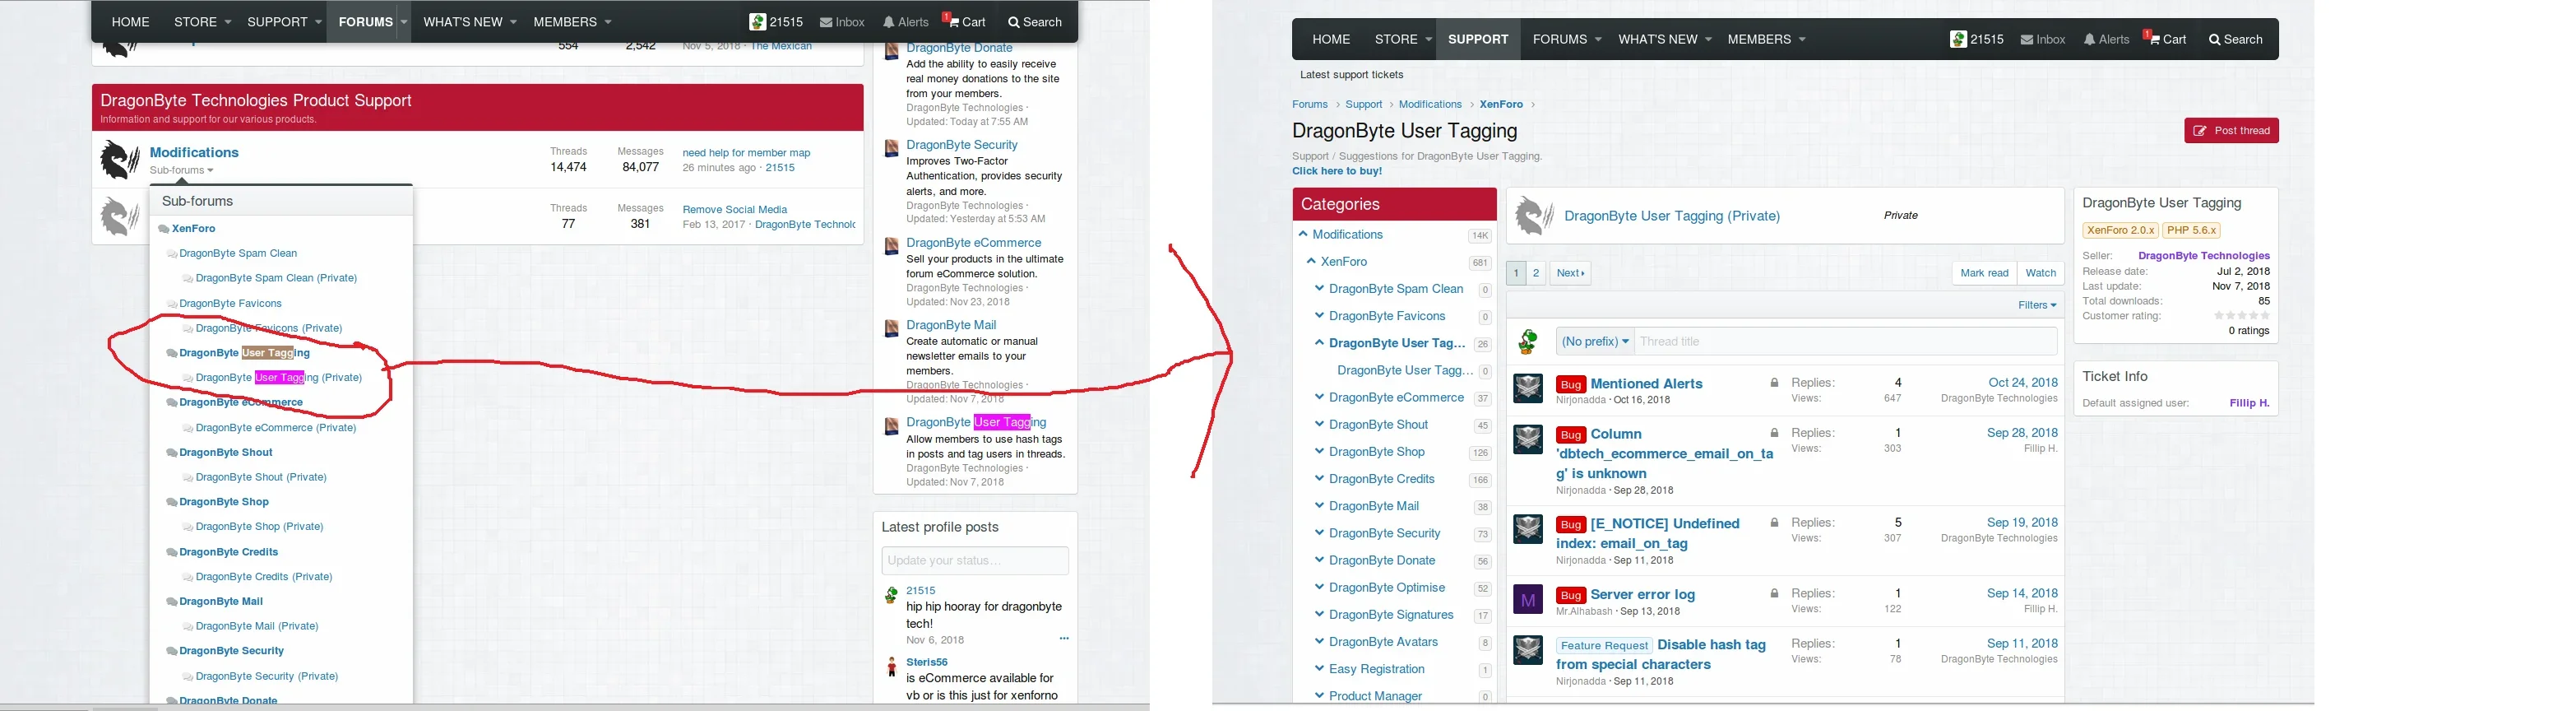Click the Watch button
The height and width of the screenshot is (711, 2576).
(2040, 273)
